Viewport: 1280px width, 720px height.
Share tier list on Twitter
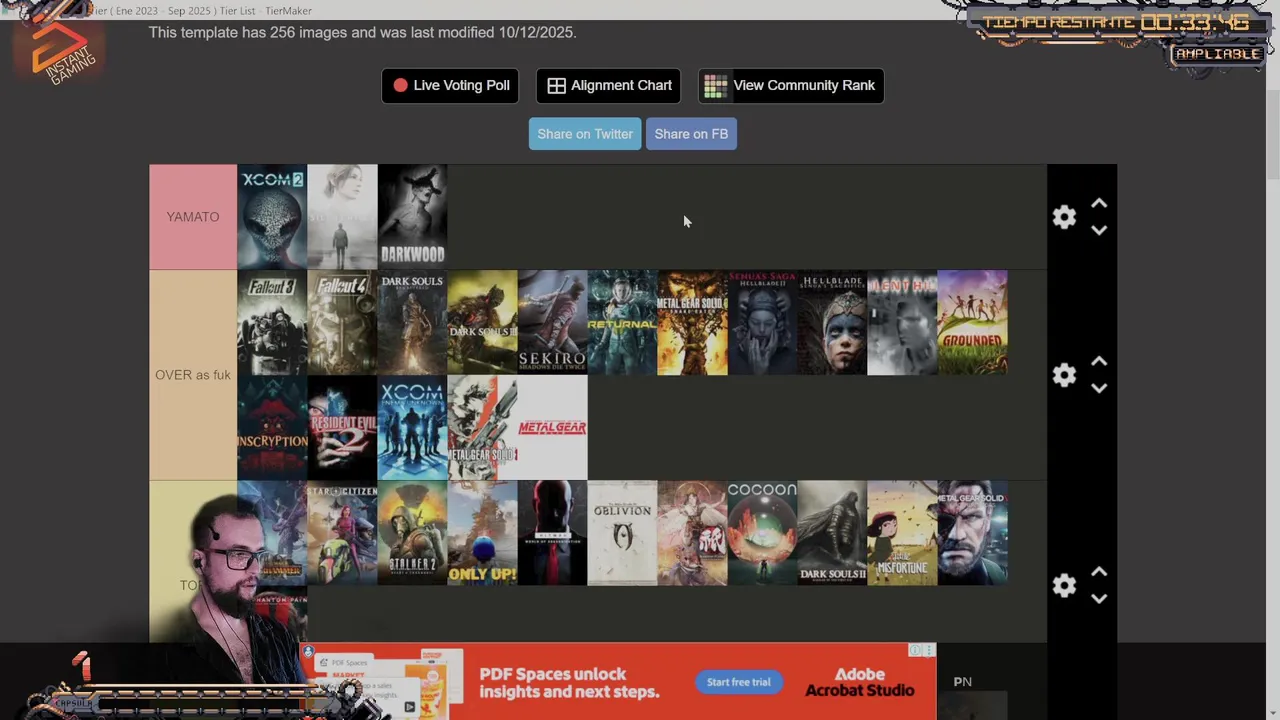click(x=585, y=134)
